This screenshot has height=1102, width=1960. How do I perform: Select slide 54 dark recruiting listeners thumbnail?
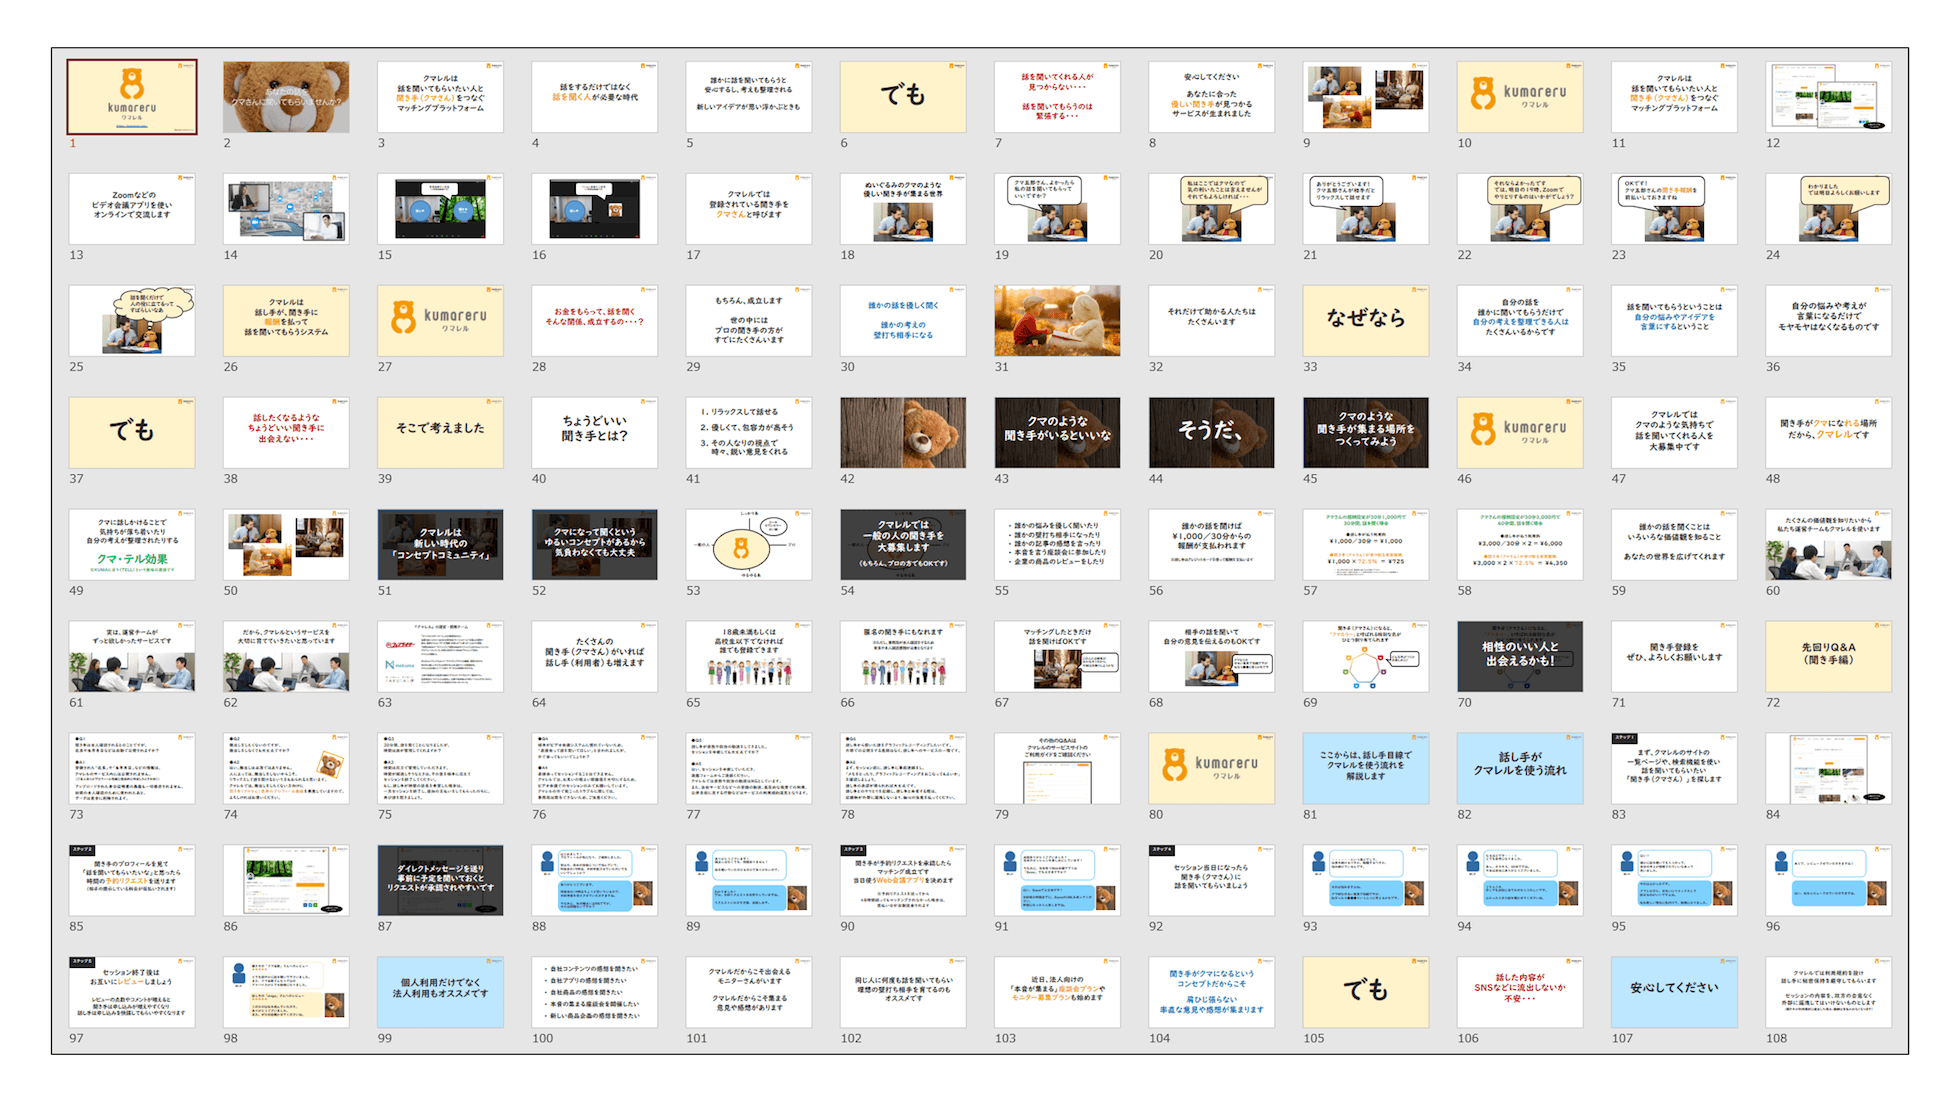pos(903,545)
